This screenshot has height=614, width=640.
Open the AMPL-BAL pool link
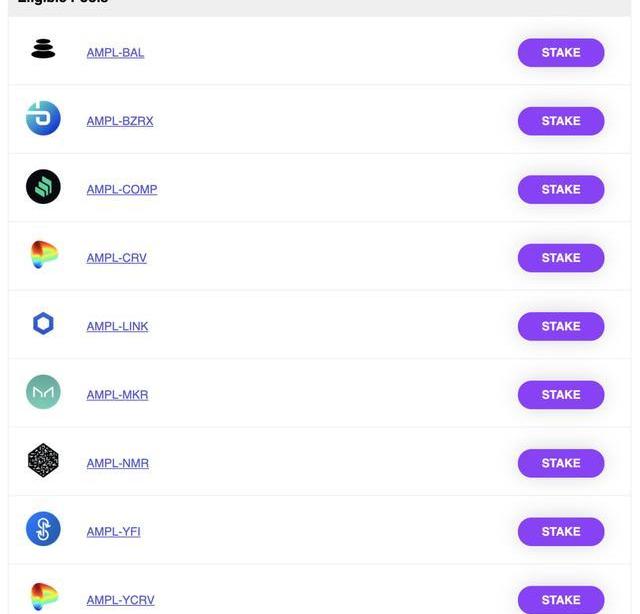pos(115,53)
